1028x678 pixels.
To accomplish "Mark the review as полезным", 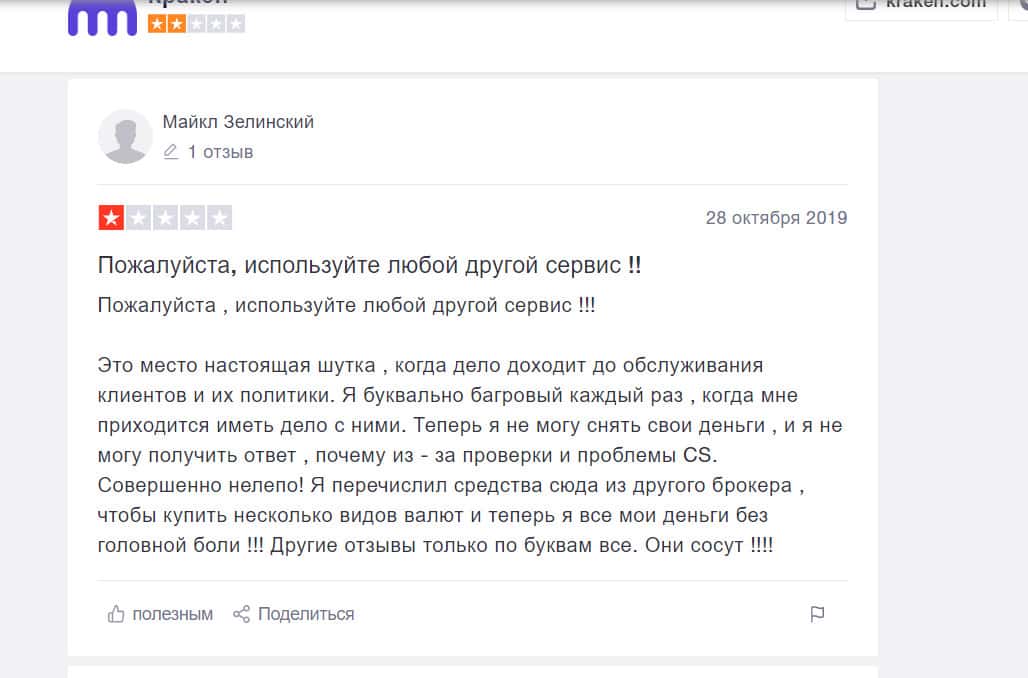I will pos(172,614).
